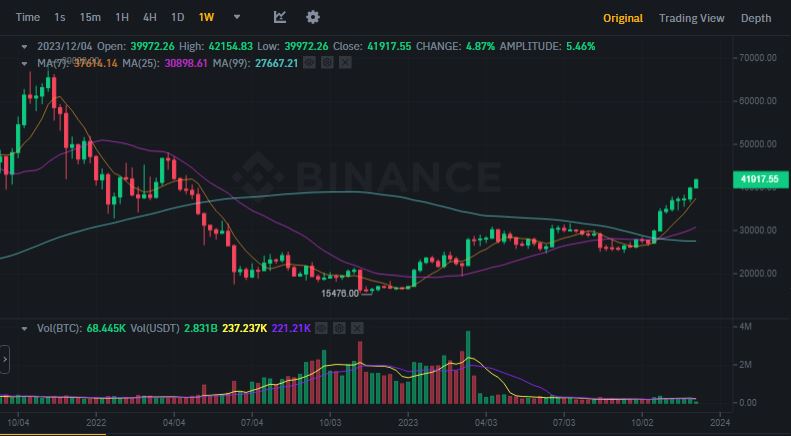Collapse the Vol(BTC) legend row
Screen dimensions: 791x436
click(x=26, y=327)
